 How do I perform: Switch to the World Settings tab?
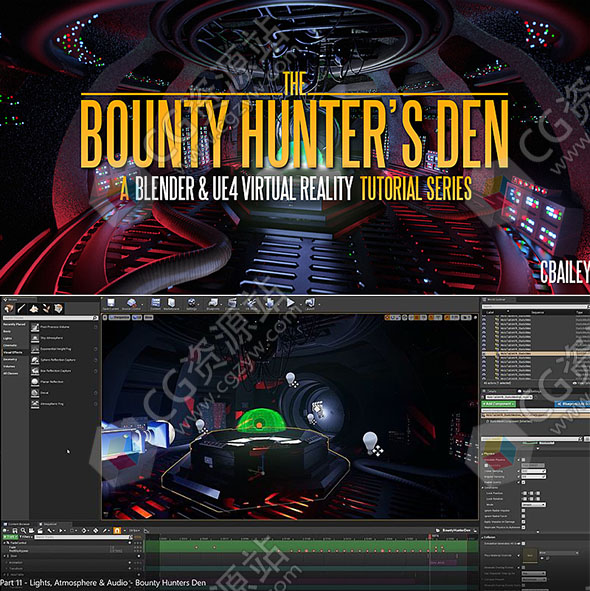(x=530, y=391)
